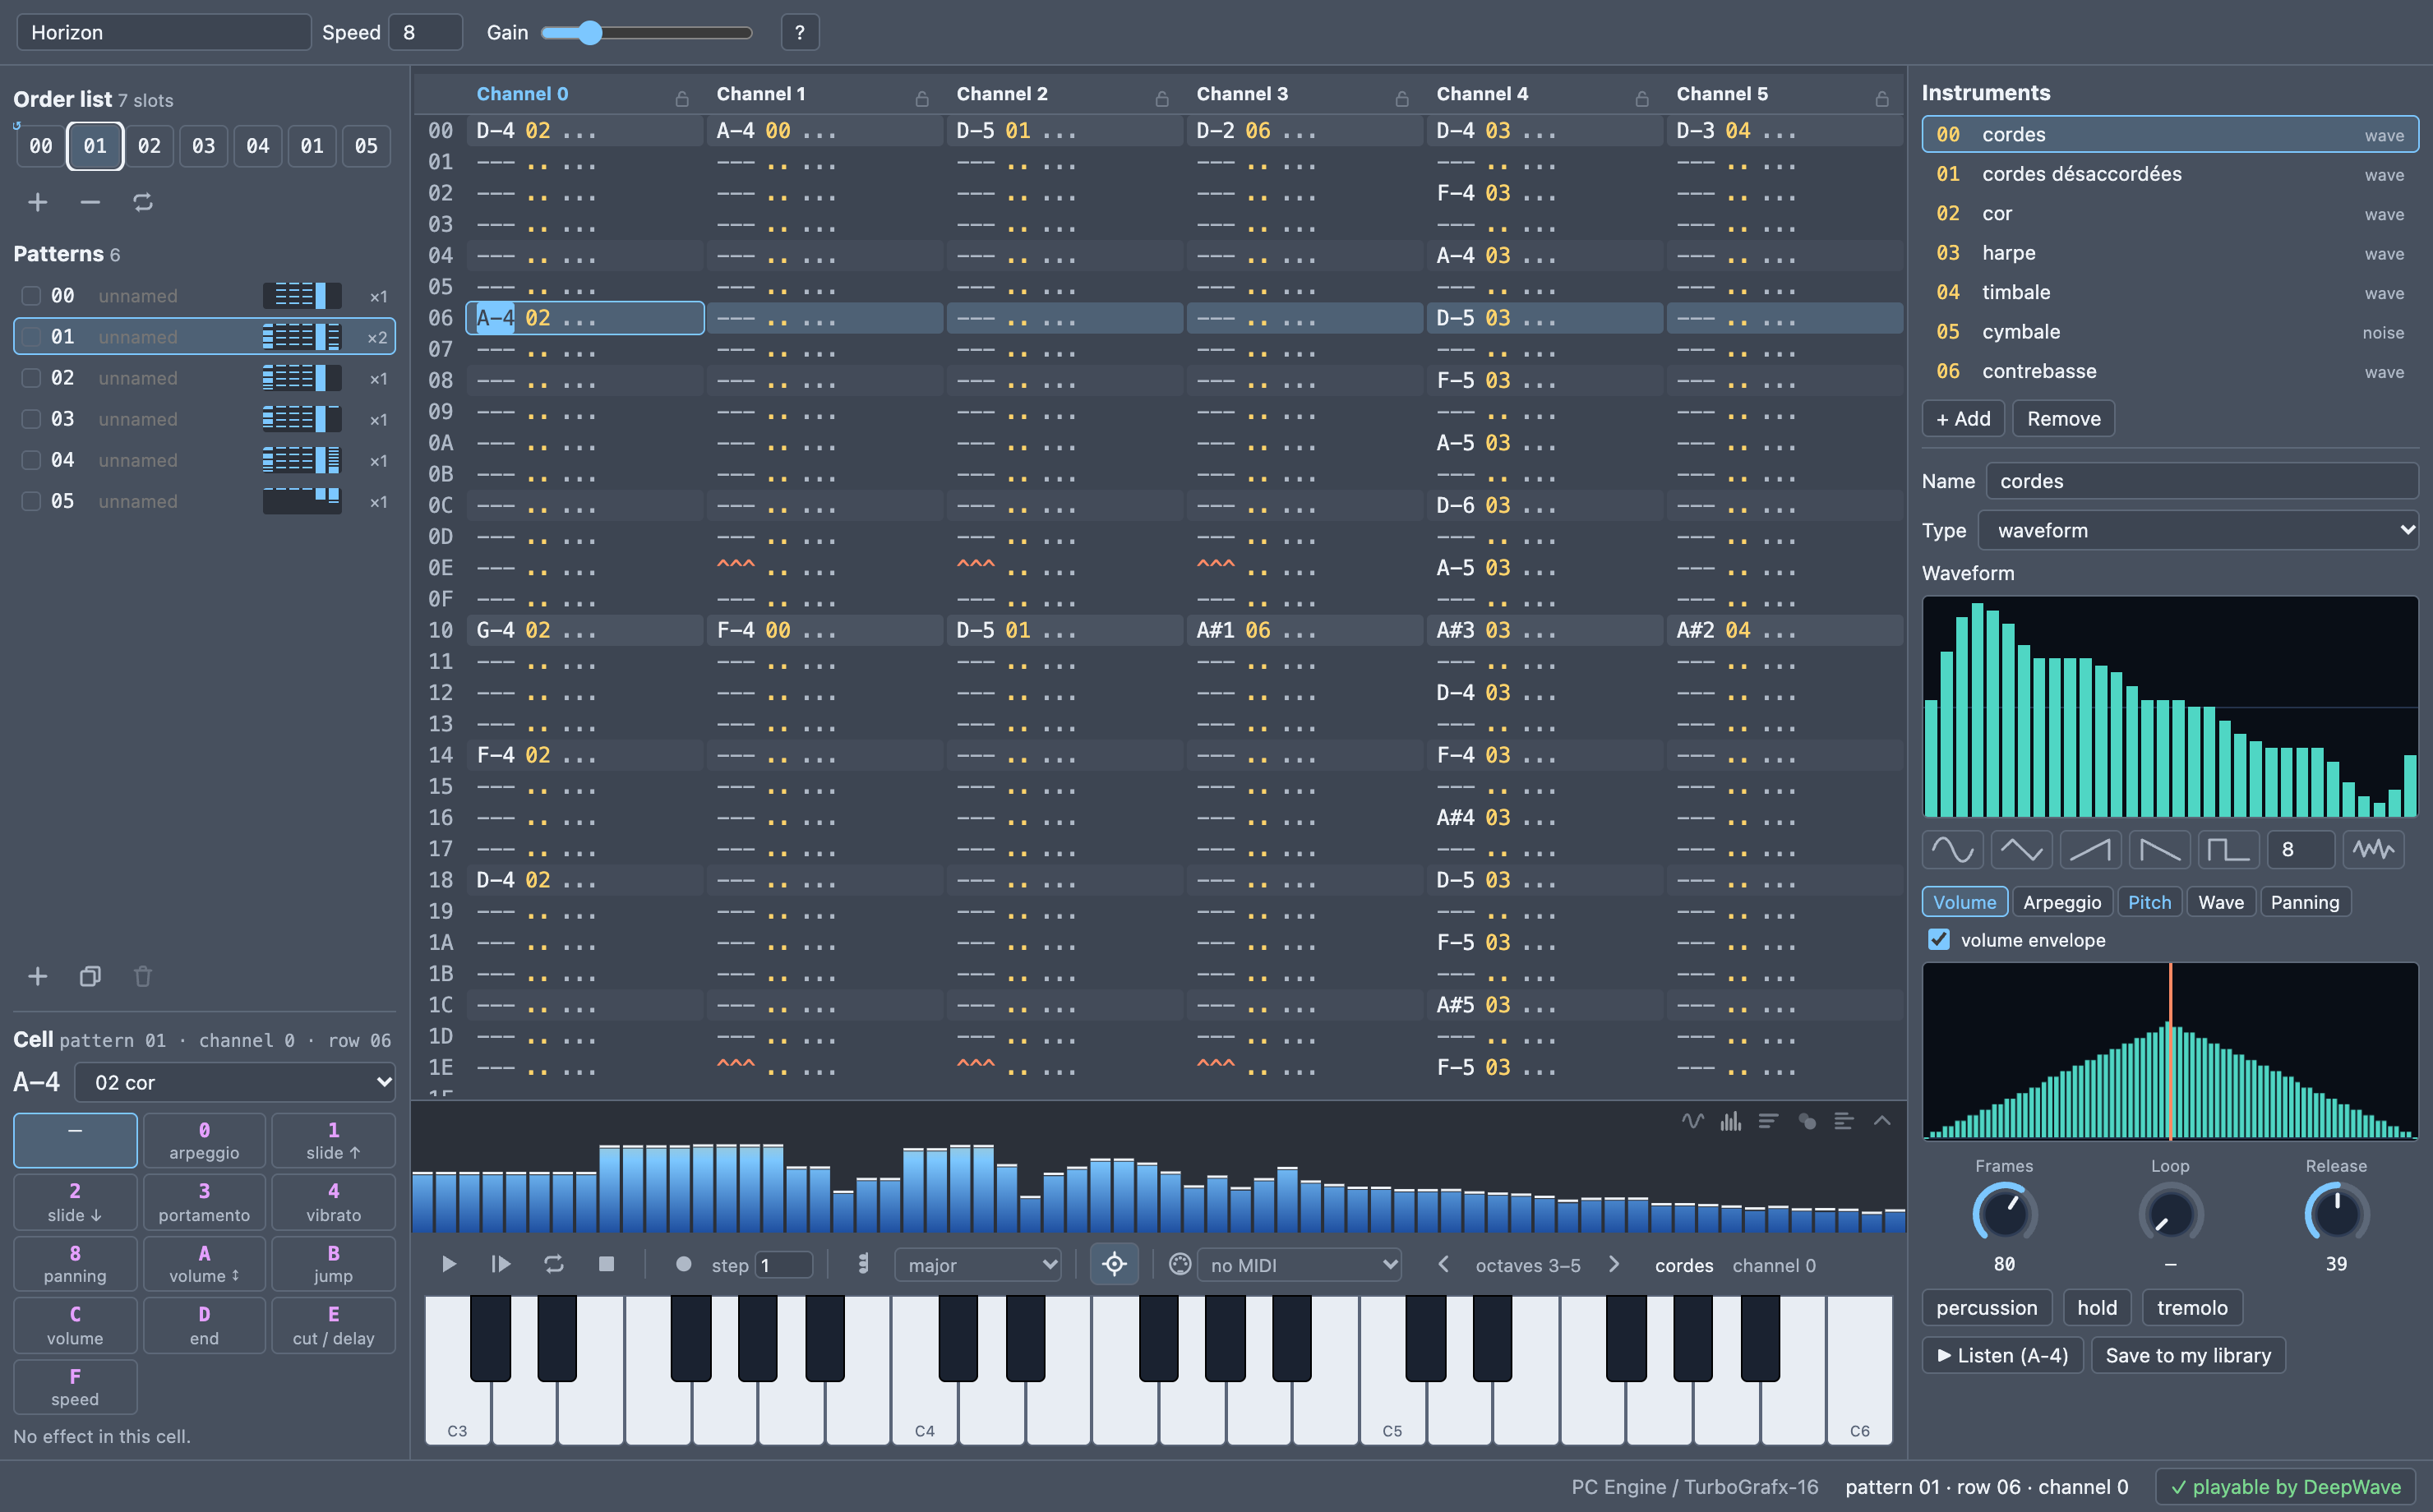Check the checkbox for pattern 00
Image resolution: width=2433 pixels, height=1512 pixels.
tap(31, 296)
